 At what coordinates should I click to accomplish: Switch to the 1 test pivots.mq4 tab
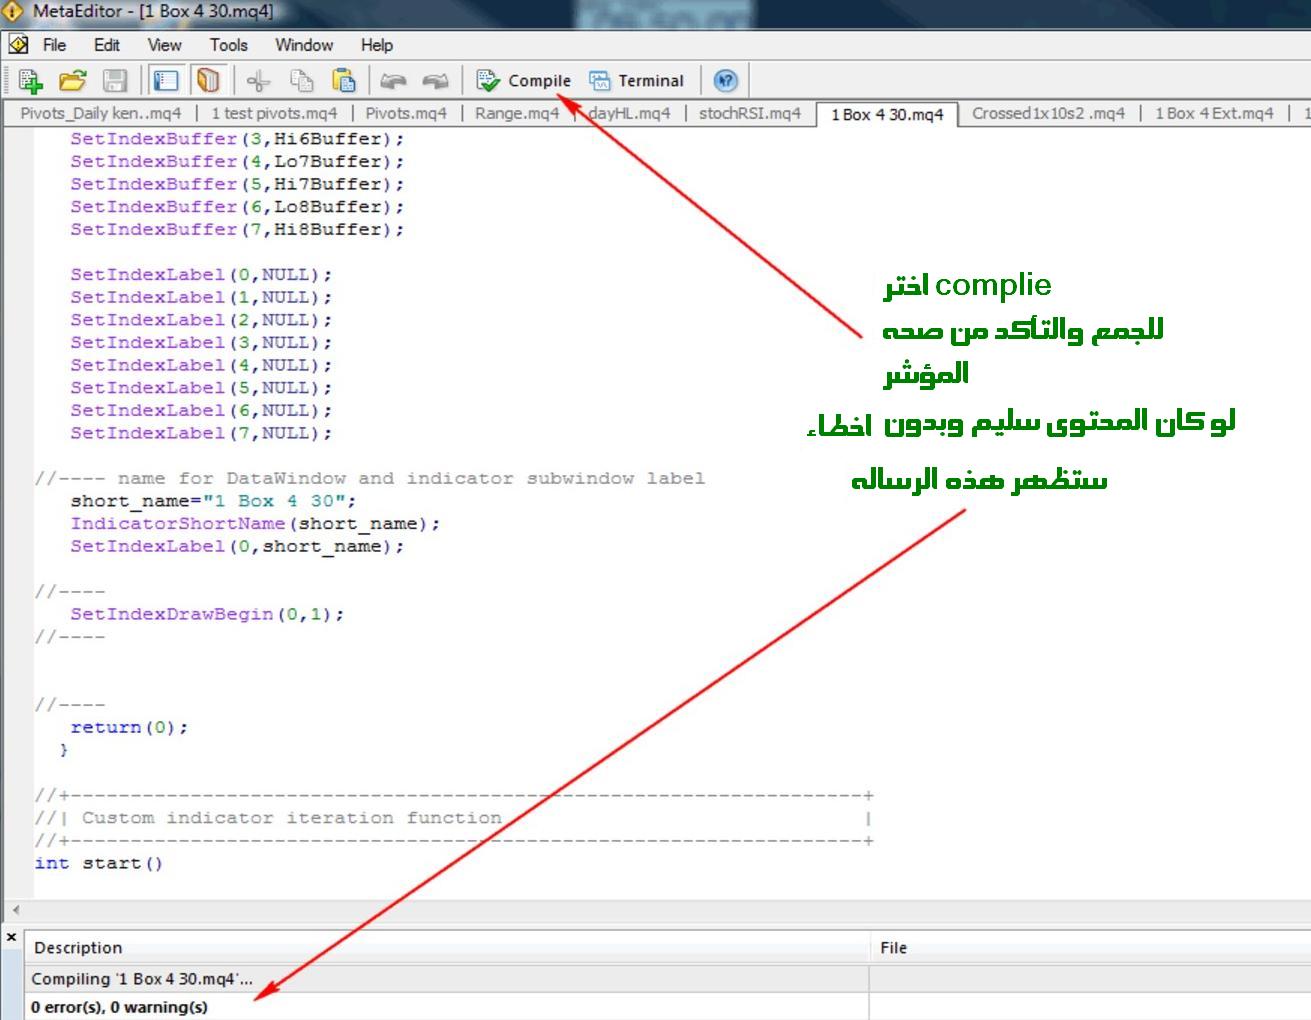(274, 113)
